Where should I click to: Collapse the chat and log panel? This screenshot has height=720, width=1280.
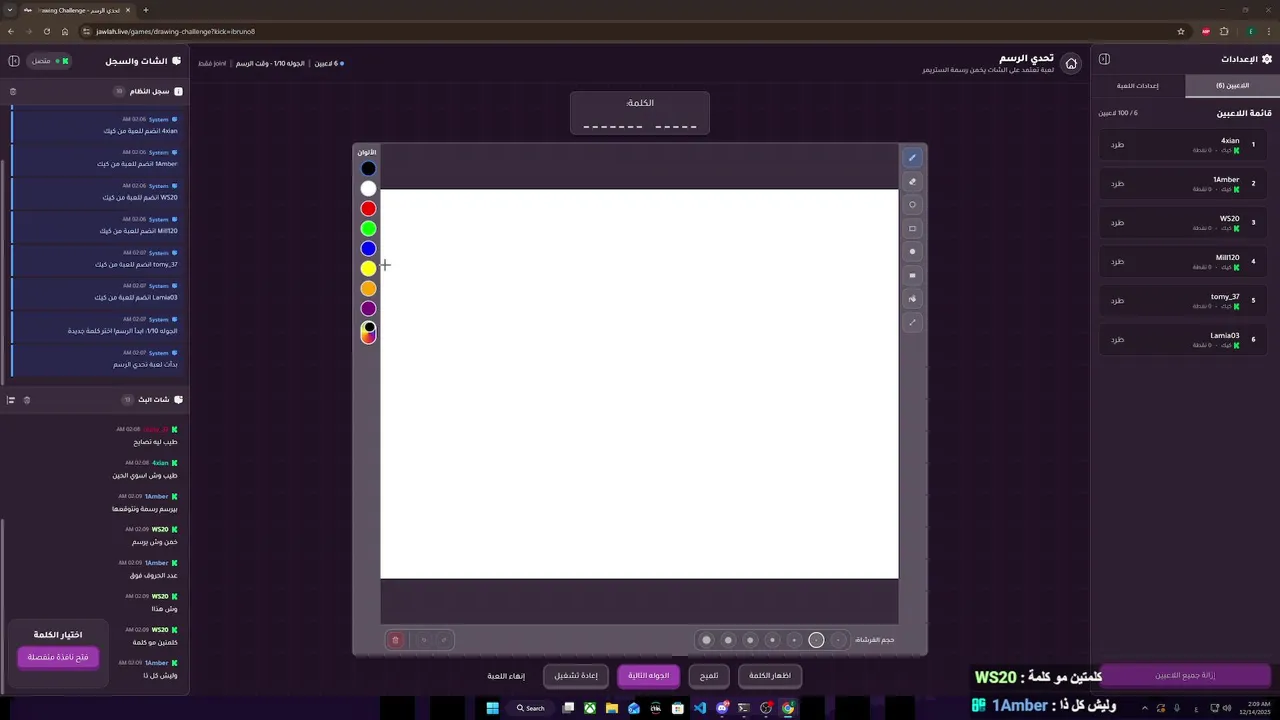click(x=14, y=61)
